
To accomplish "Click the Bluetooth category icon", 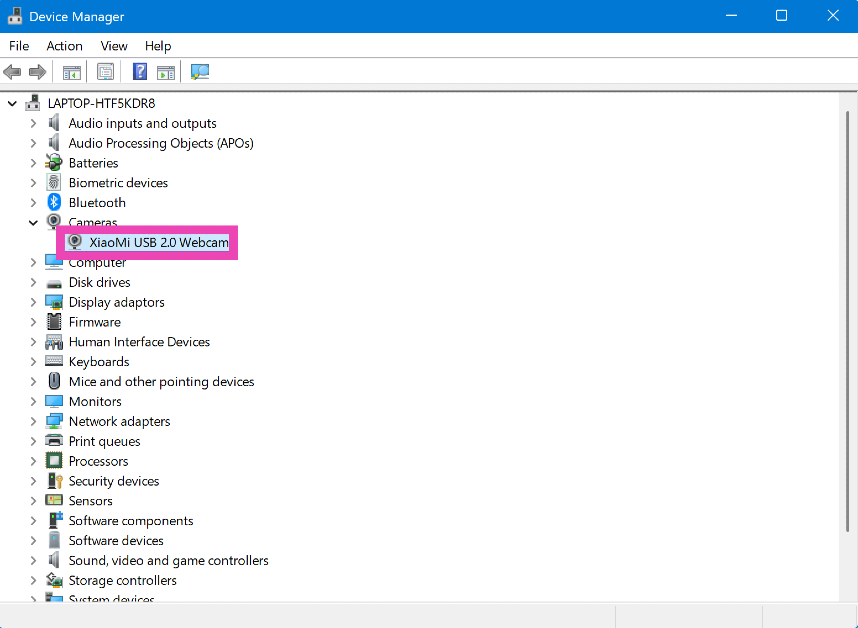I will (55, 203).
